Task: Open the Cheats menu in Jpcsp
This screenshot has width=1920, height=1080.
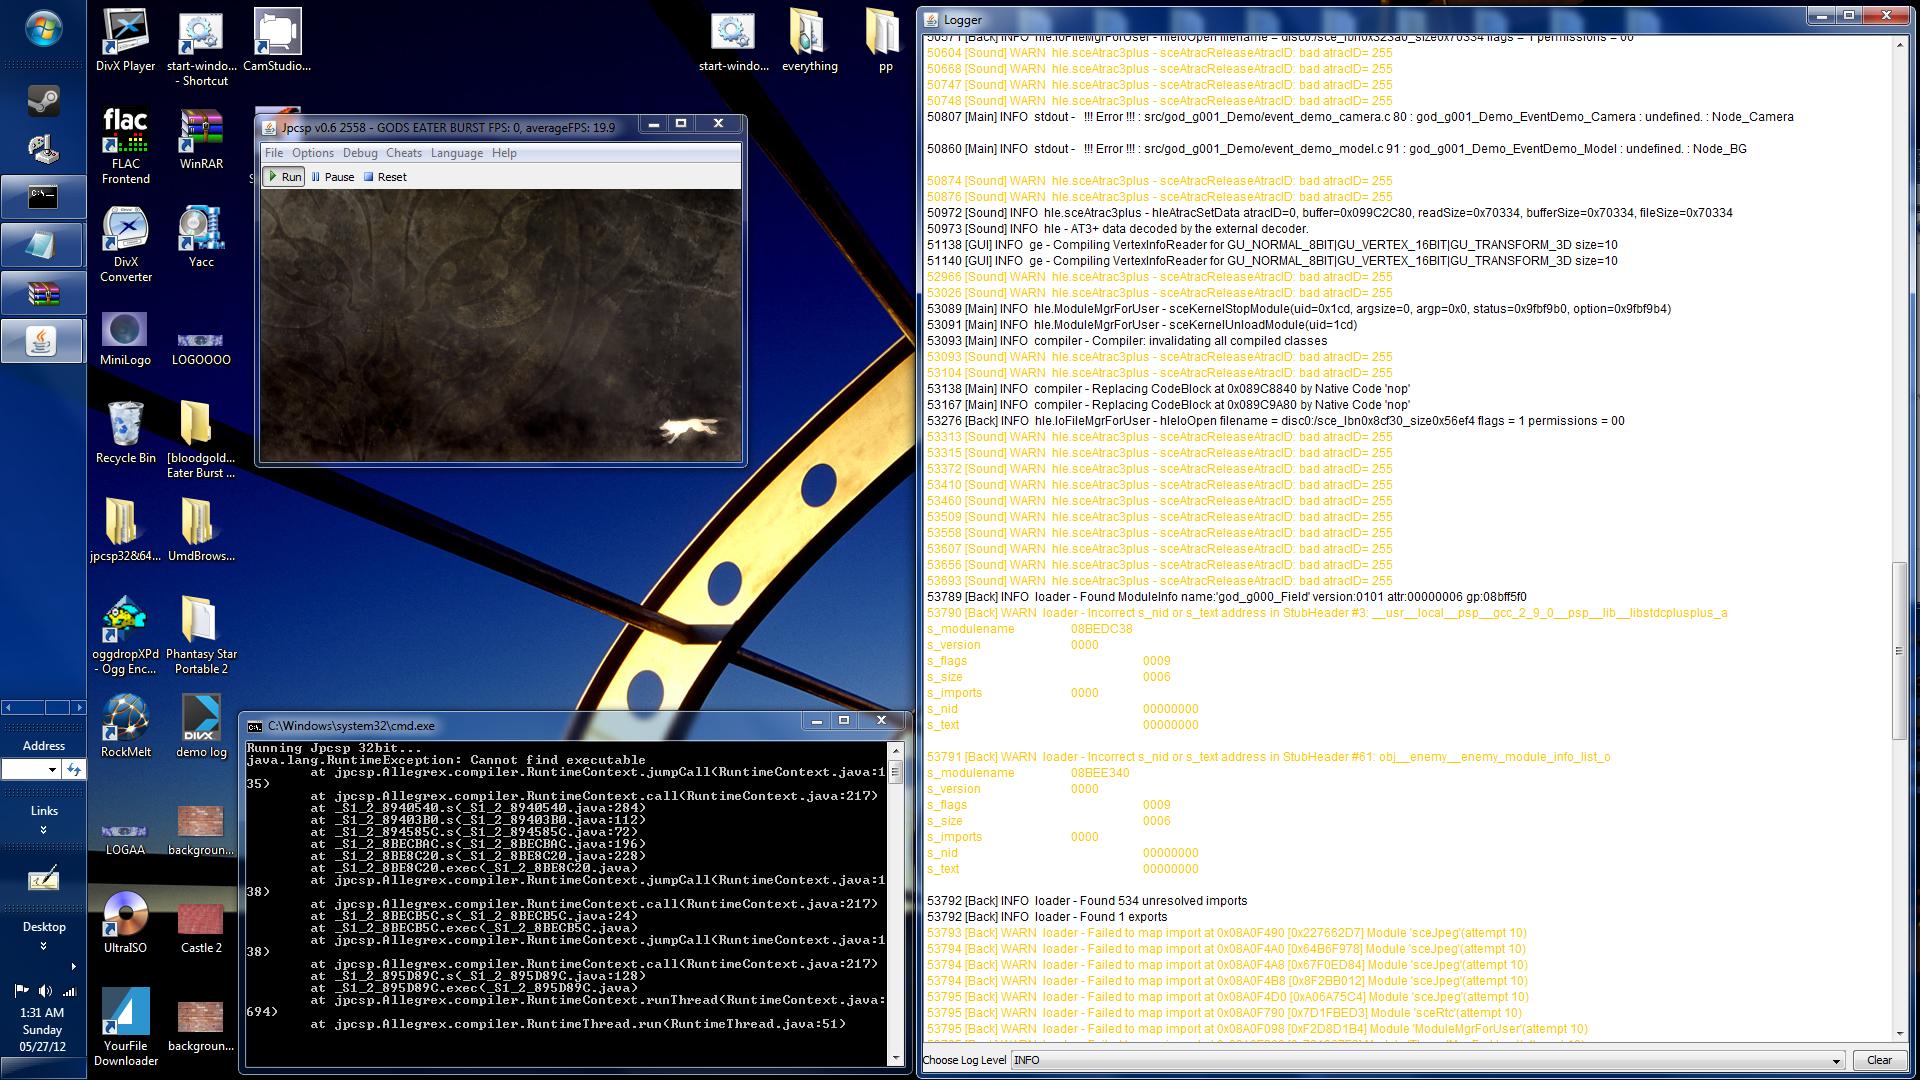Action: click(403, 153)
